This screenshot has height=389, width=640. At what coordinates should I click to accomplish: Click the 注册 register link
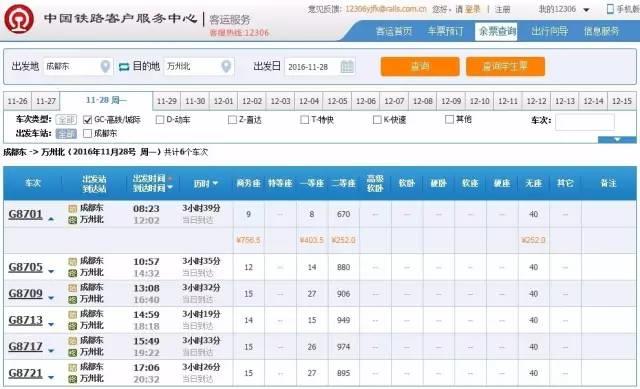(502, 9)
